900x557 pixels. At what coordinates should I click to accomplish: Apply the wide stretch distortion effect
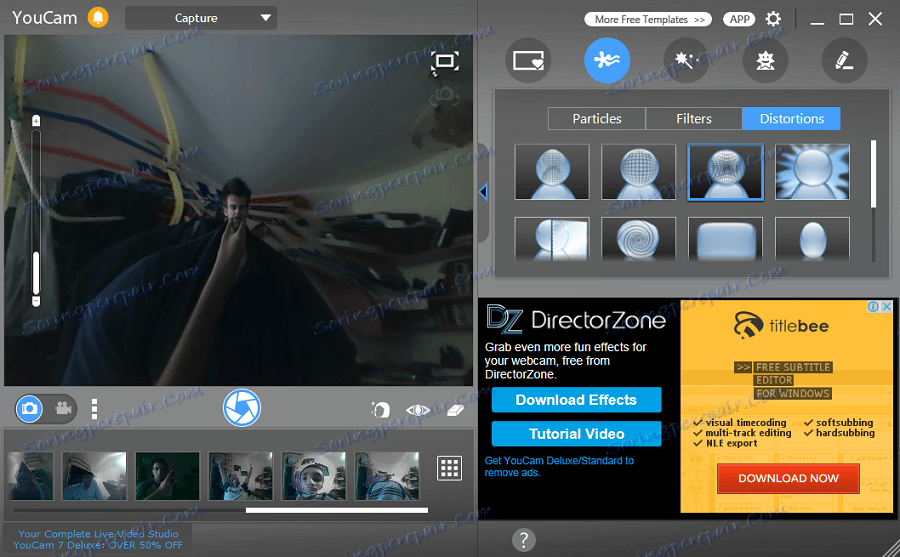[726, 239]
